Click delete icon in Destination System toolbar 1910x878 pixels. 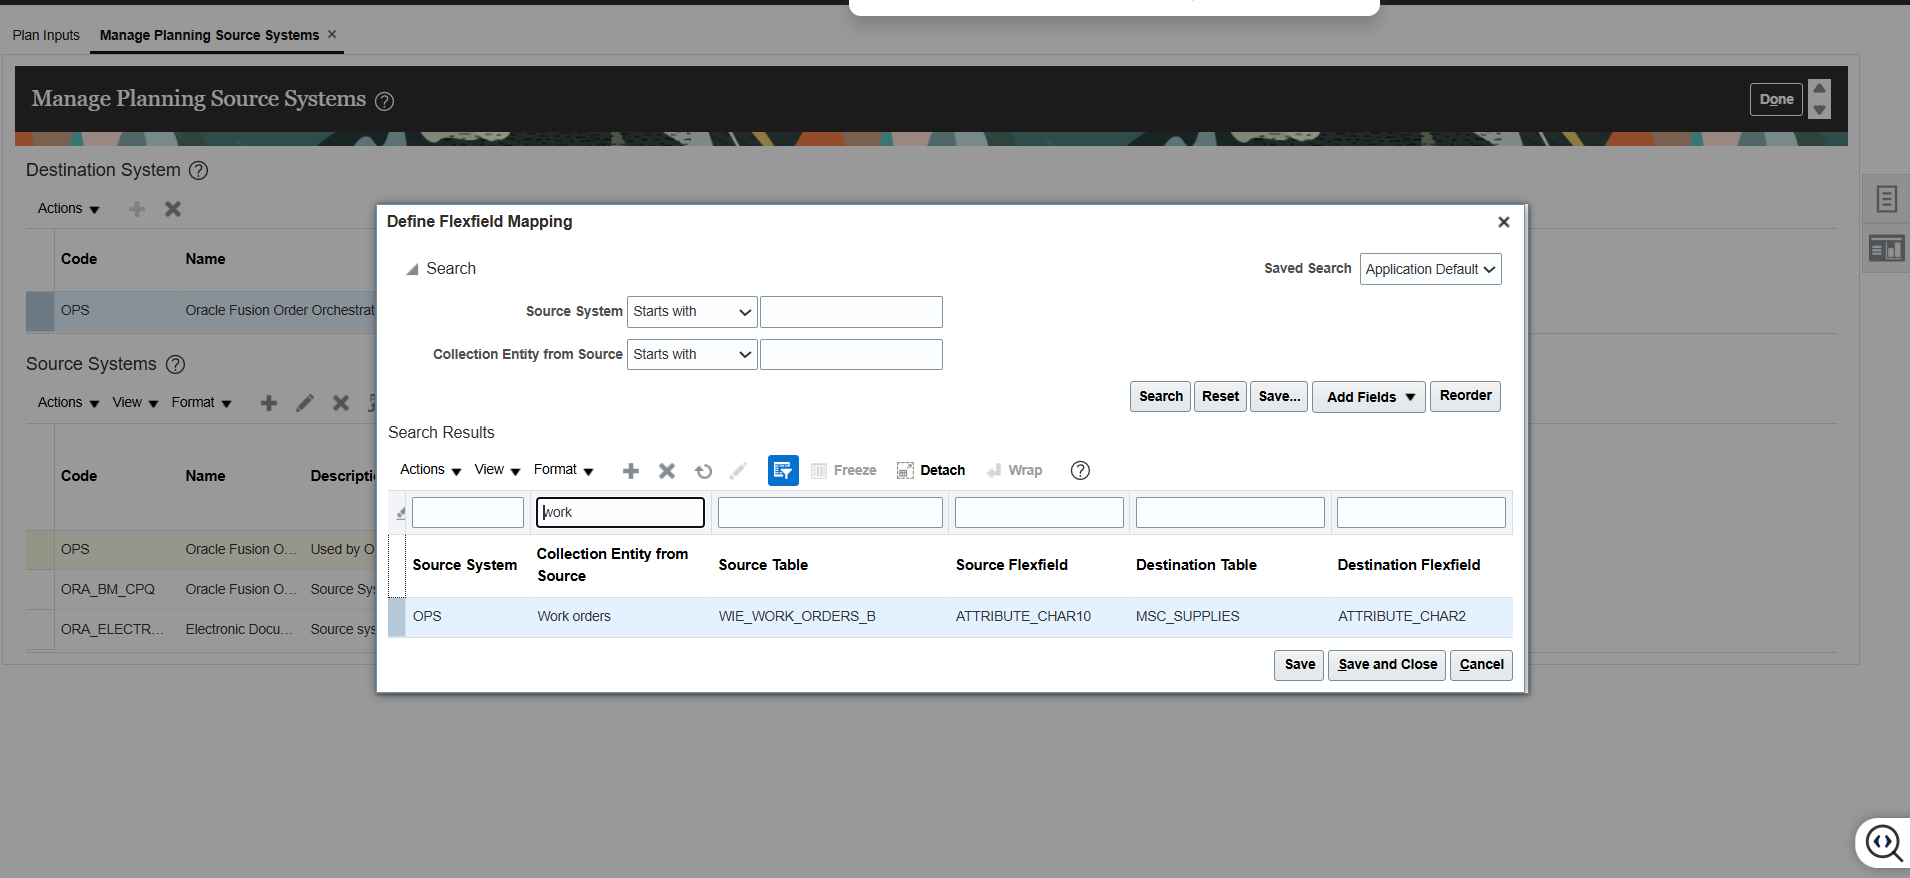pyautogui.click(x=173, y=209)
